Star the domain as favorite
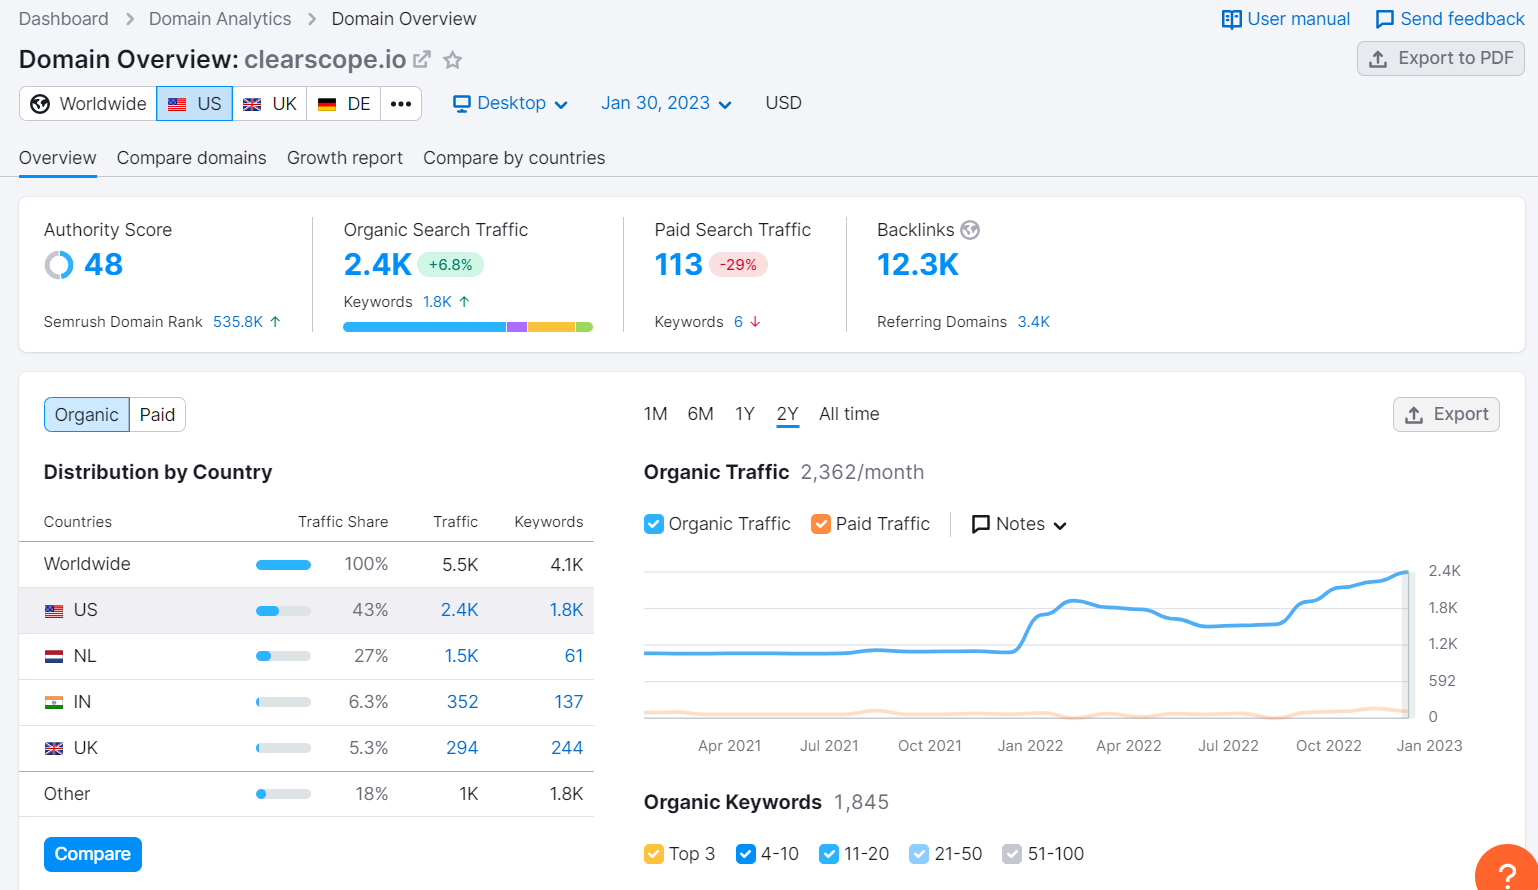 pos(453,60)
